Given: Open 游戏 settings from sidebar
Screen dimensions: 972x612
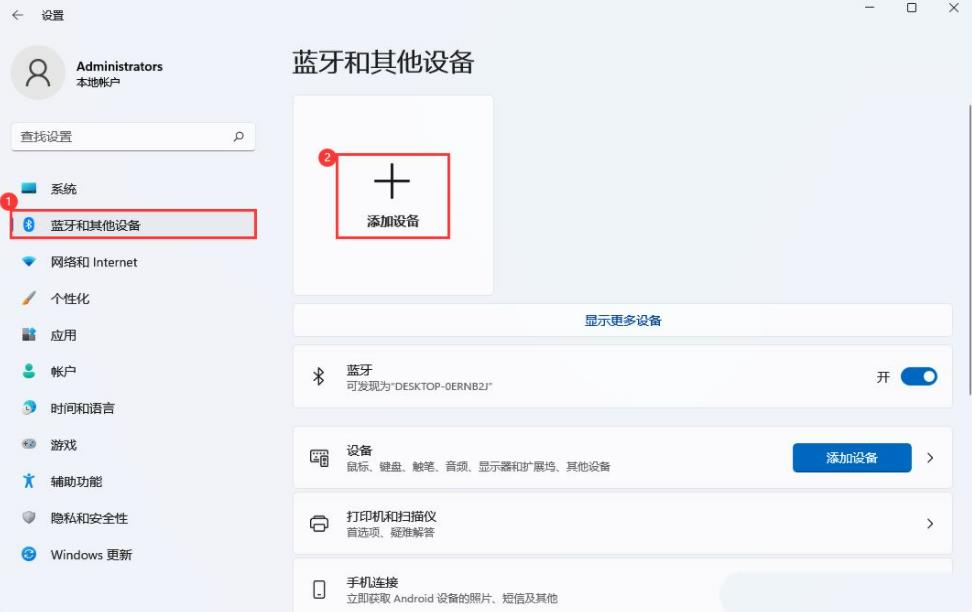Looking at the screenshot, I should pos(62,445).
